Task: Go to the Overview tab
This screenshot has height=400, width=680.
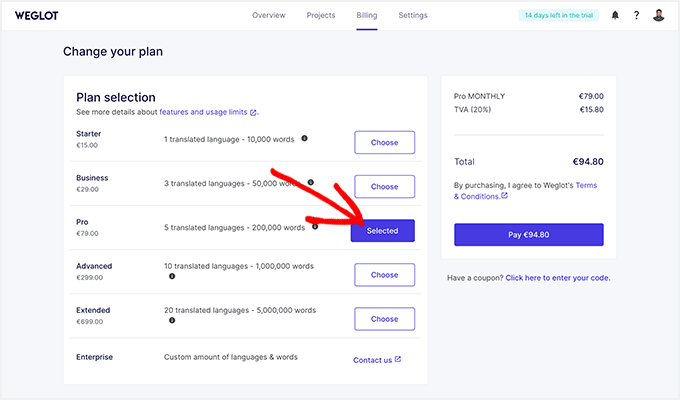Action: pyautogui.click(x=268, y=16)
